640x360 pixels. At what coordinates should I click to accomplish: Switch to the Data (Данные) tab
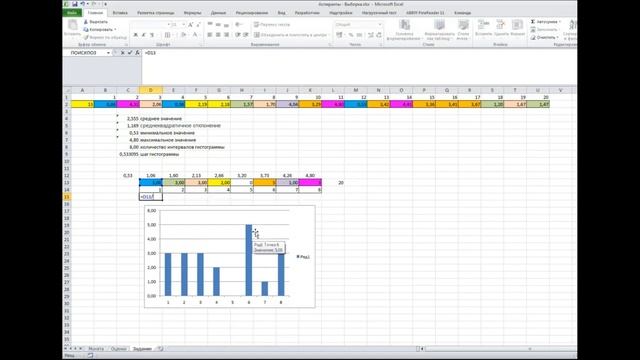218,13
